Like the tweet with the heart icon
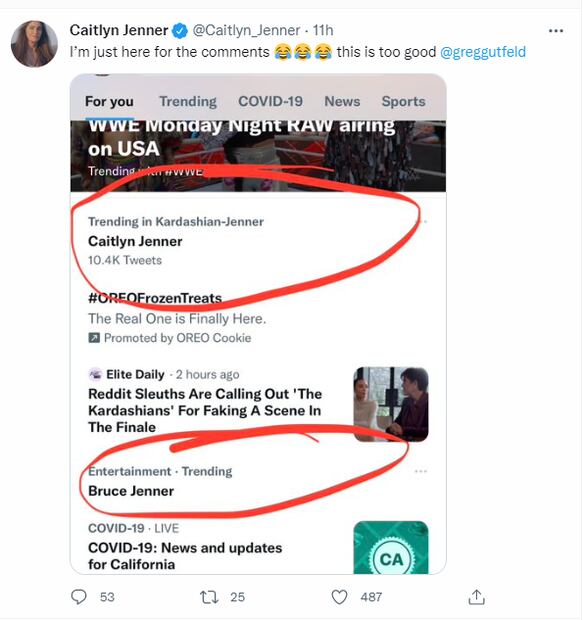 [339, 597]
